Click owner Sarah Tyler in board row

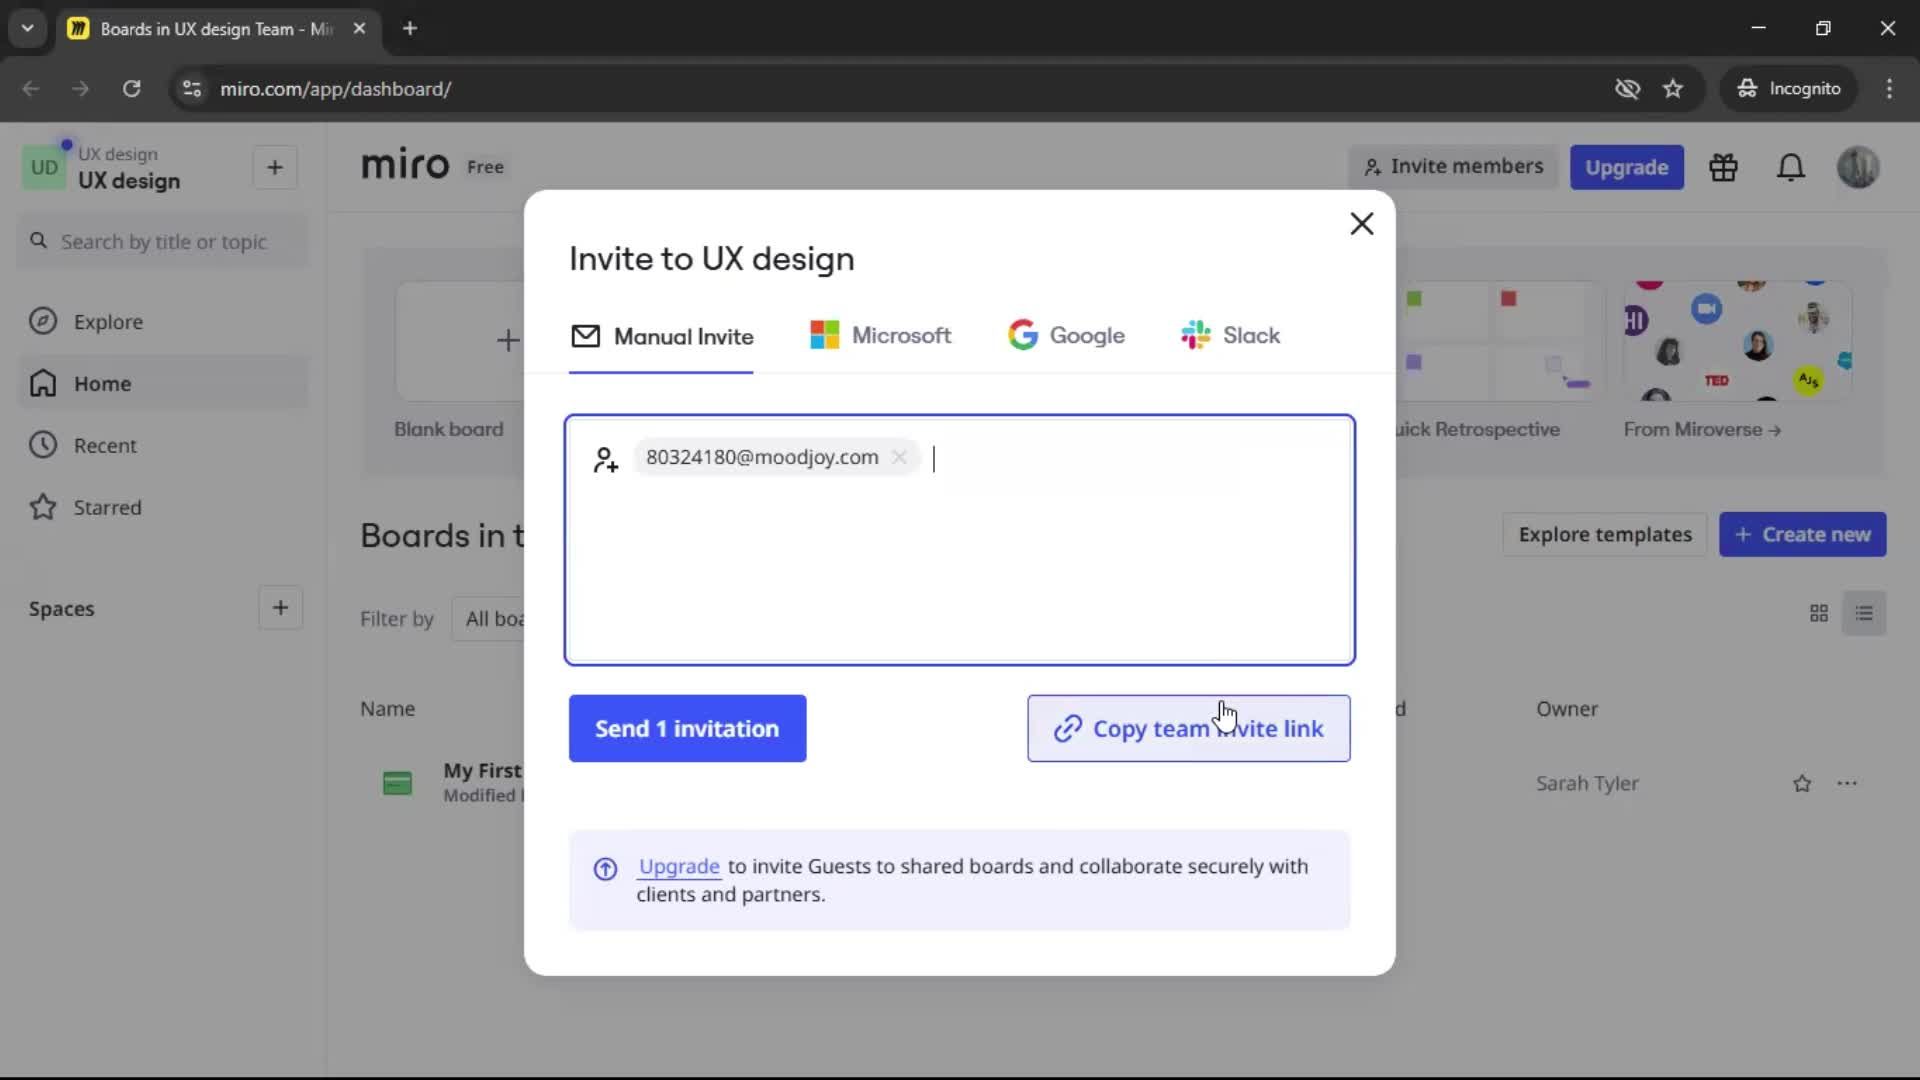point(1587,784)
